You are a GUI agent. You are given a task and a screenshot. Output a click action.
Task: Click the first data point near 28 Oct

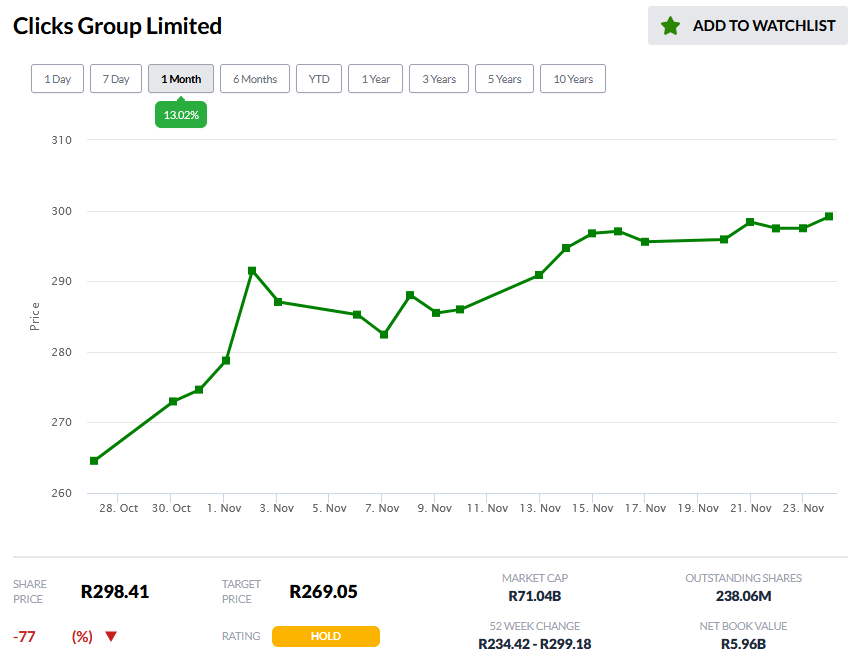pyautogui.click(x=94, y=461)
